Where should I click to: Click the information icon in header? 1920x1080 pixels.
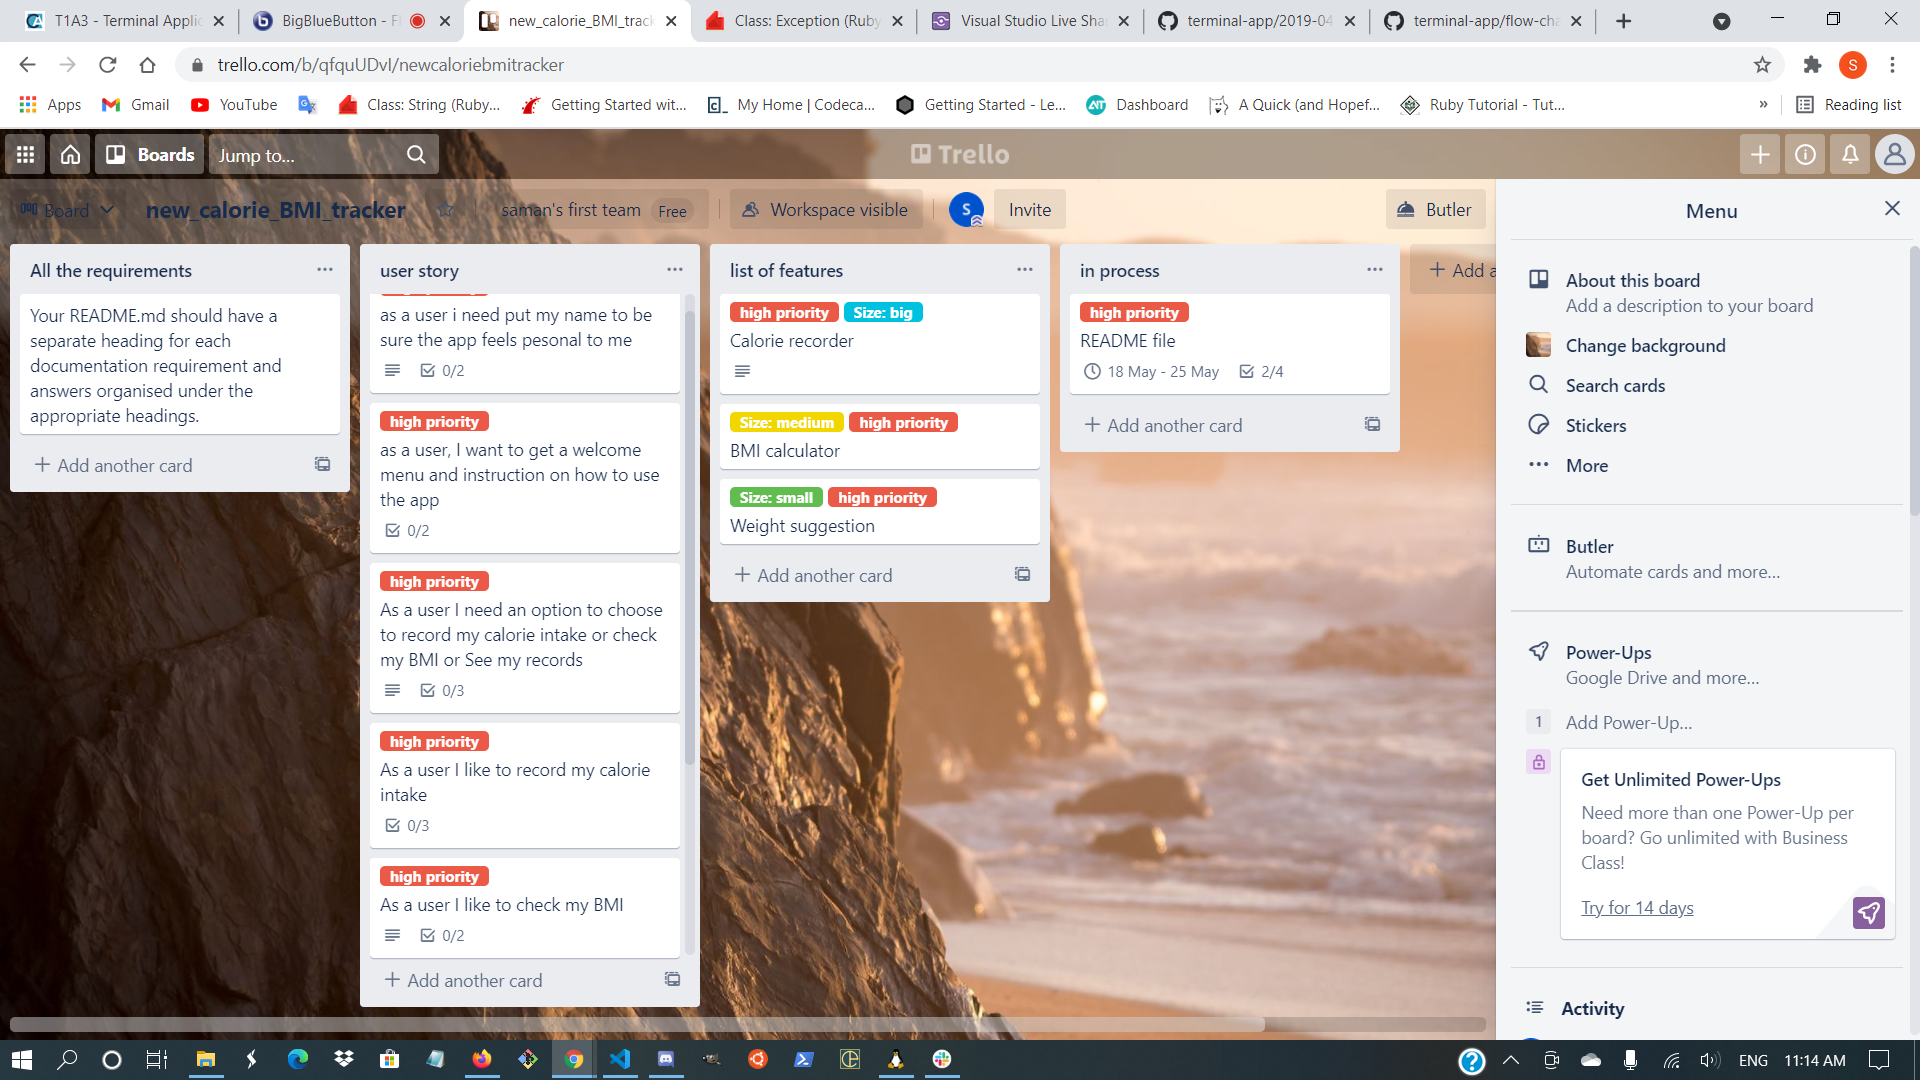(1805, 155)
